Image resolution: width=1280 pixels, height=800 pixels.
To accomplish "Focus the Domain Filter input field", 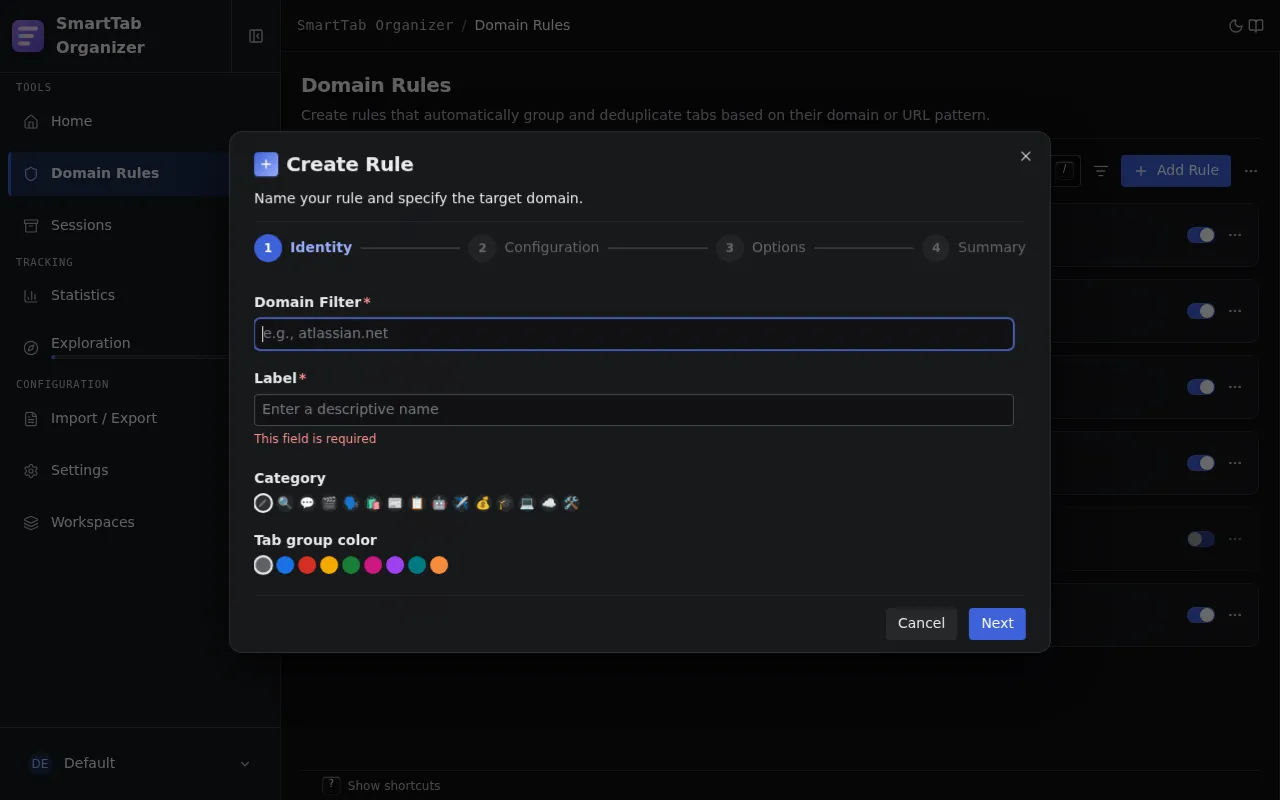I will [634, 334].
